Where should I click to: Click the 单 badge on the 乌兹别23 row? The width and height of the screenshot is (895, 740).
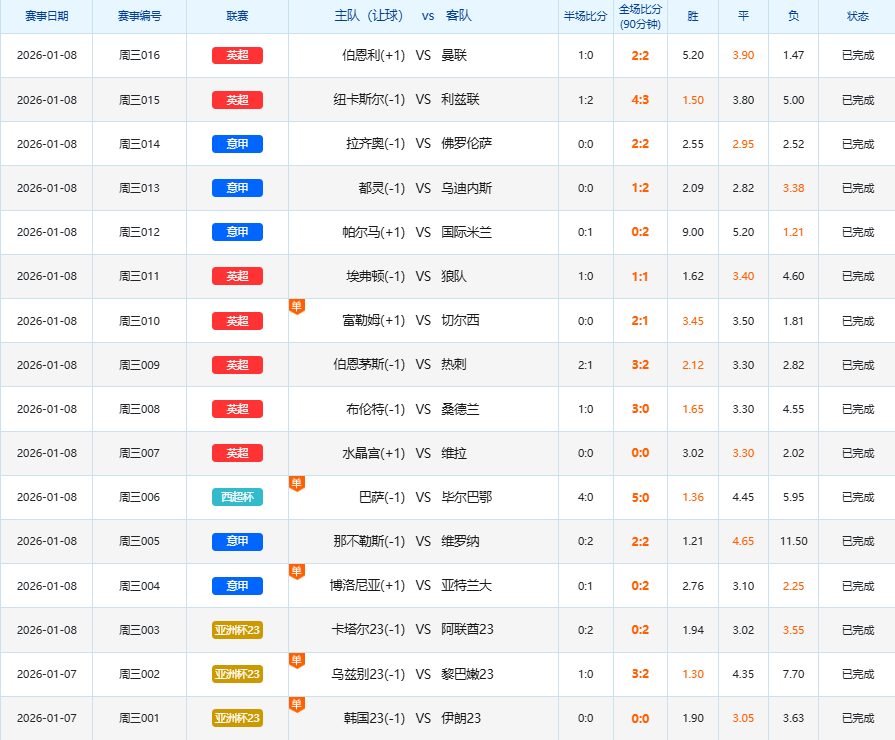(x=296, y=660)
